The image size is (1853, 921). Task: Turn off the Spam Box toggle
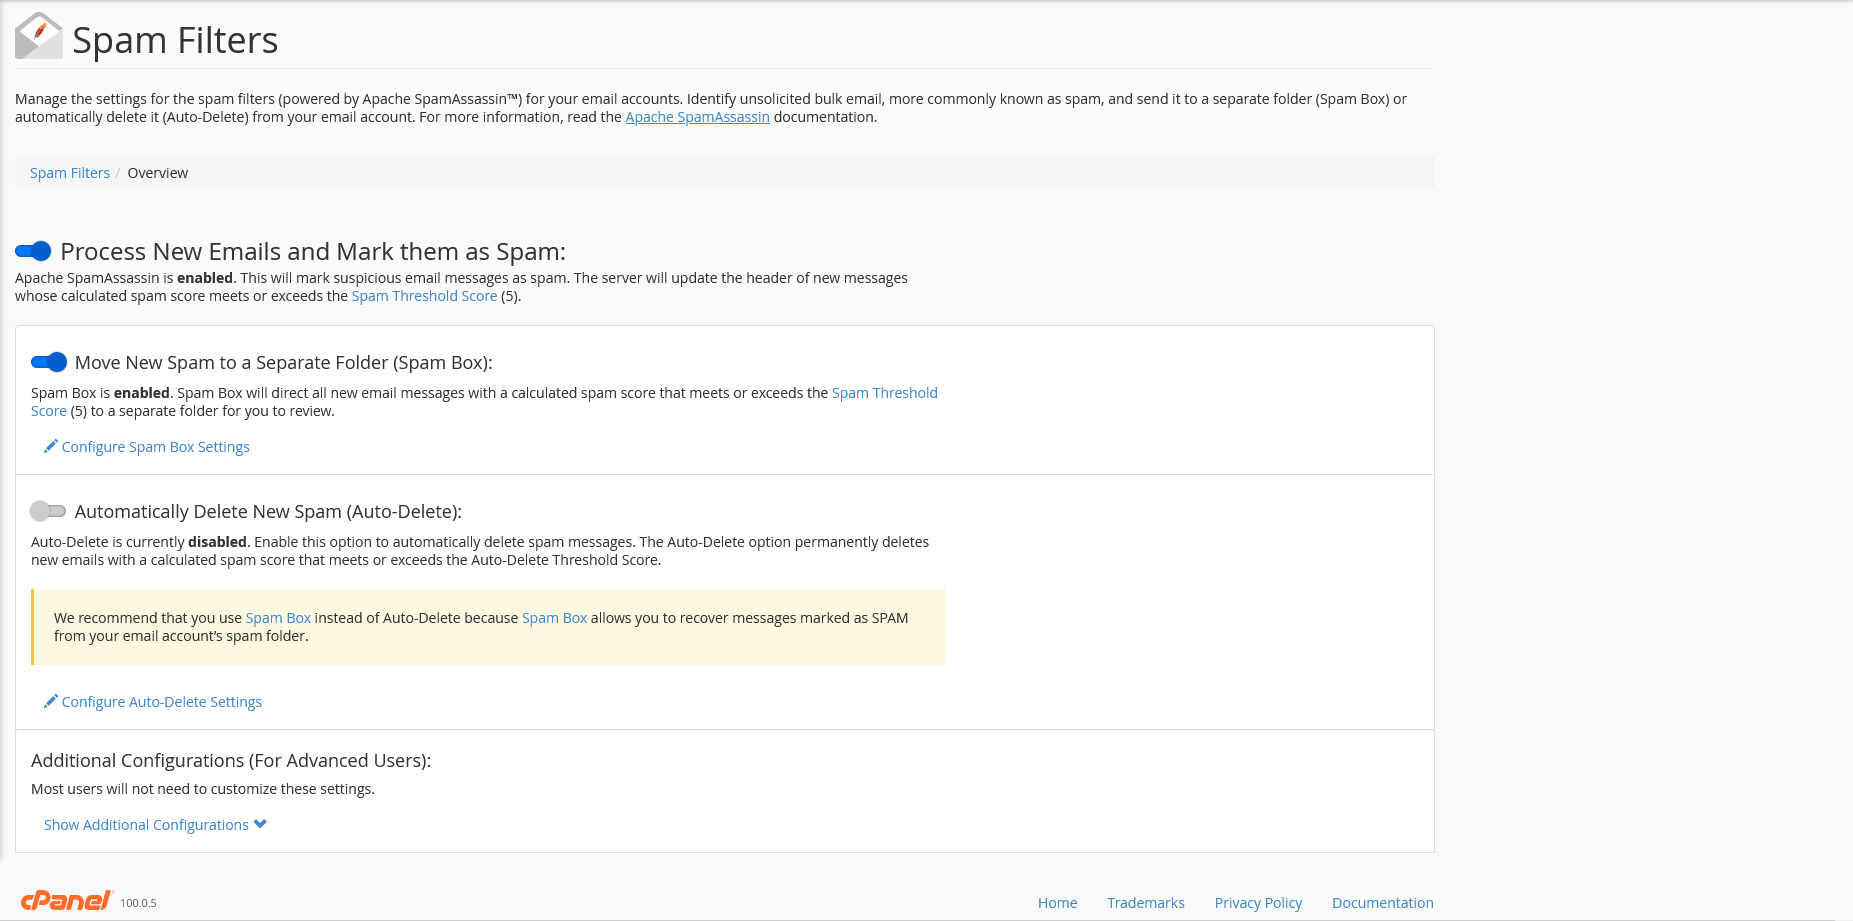[x=49, y=362]
